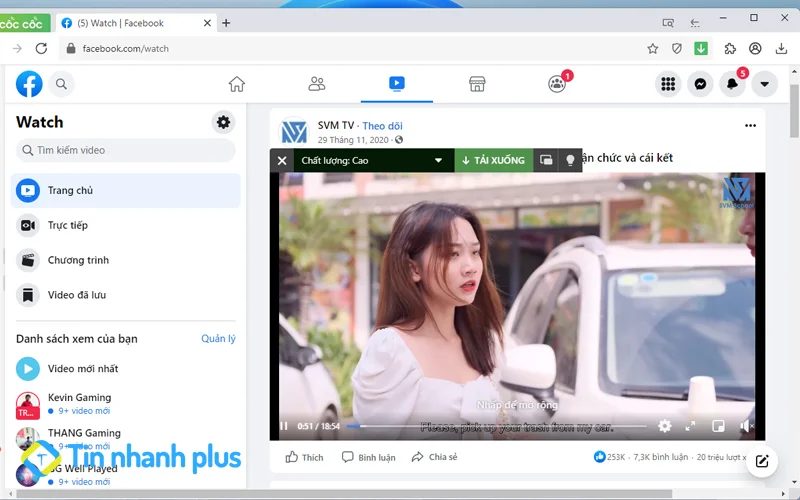Click the green download extension icon
800x500 pixels.
[701, 48]
